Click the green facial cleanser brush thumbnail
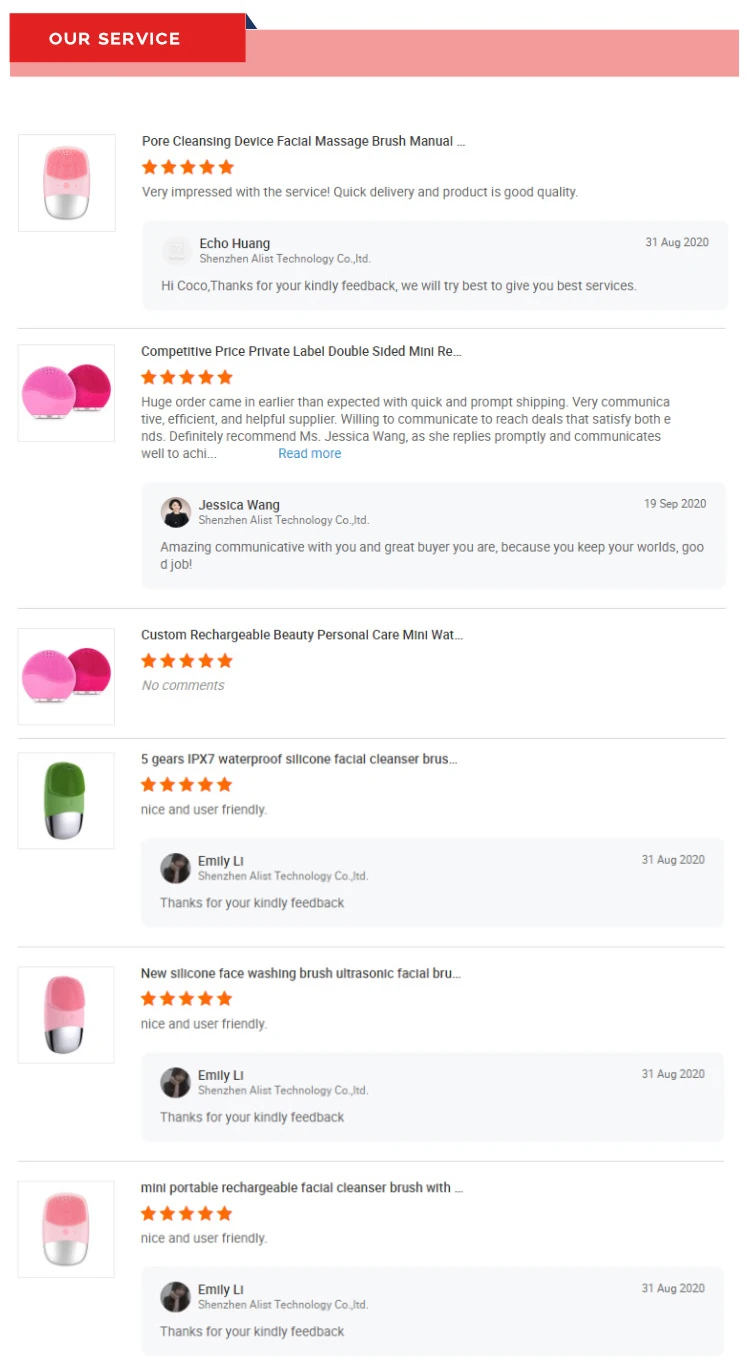The image size is (750, 1369). (x=66, y=800)
